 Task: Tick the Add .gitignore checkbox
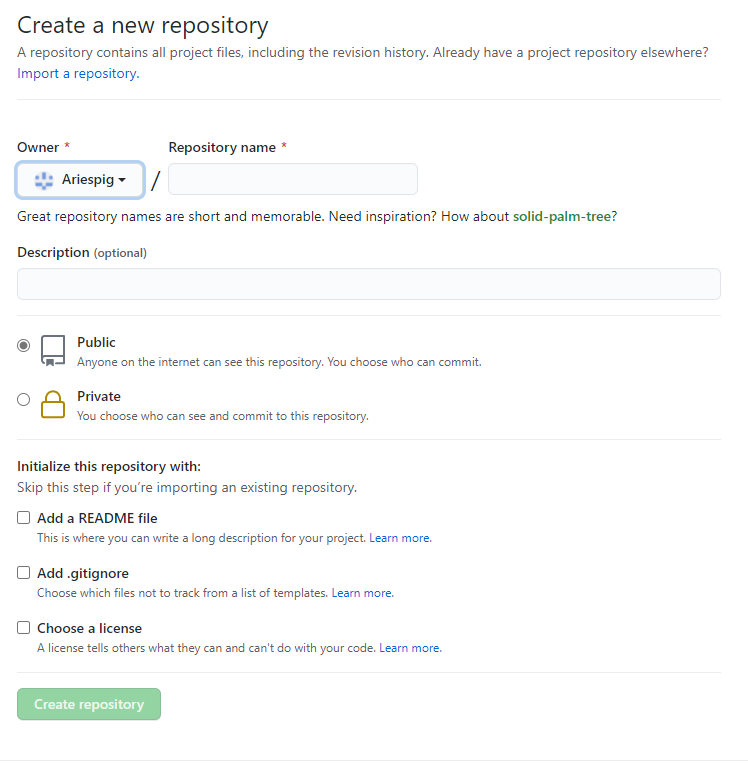[24, 573]
